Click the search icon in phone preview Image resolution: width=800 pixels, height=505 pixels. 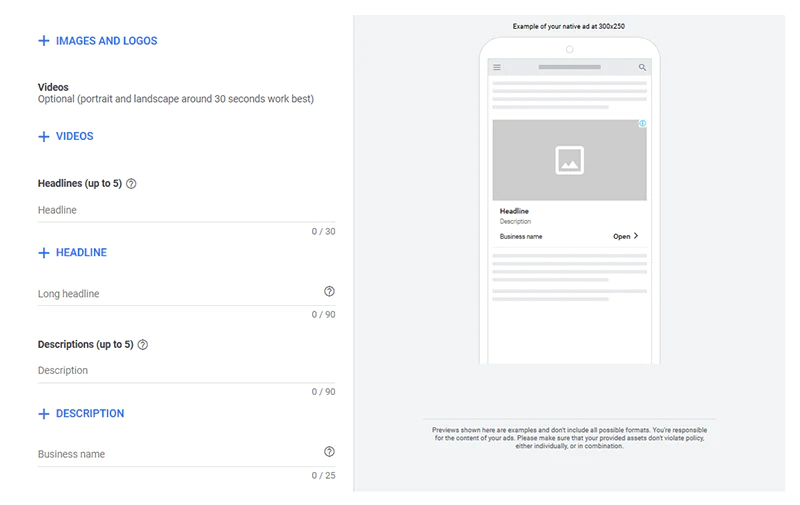642,67
